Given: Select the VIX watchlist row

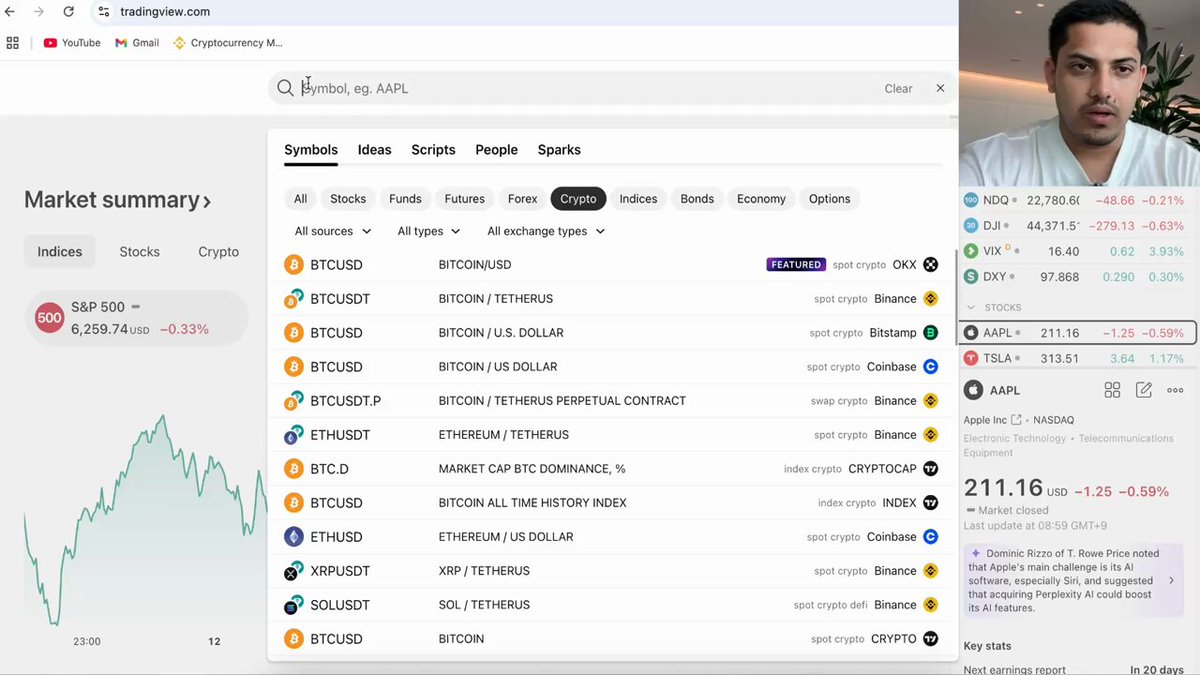Looking at the screenshot, I should [x=1078, y=252].
